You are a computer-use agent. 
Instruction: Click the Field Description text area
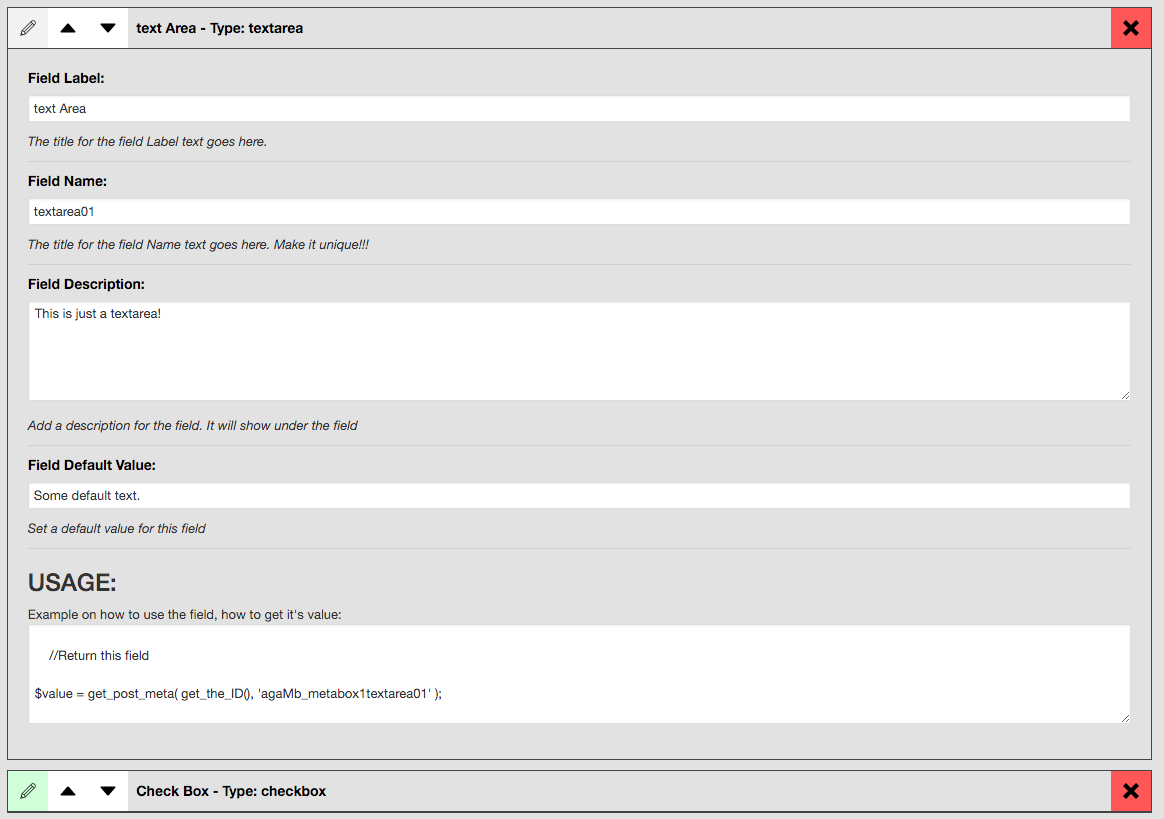(x=579, y=351)
